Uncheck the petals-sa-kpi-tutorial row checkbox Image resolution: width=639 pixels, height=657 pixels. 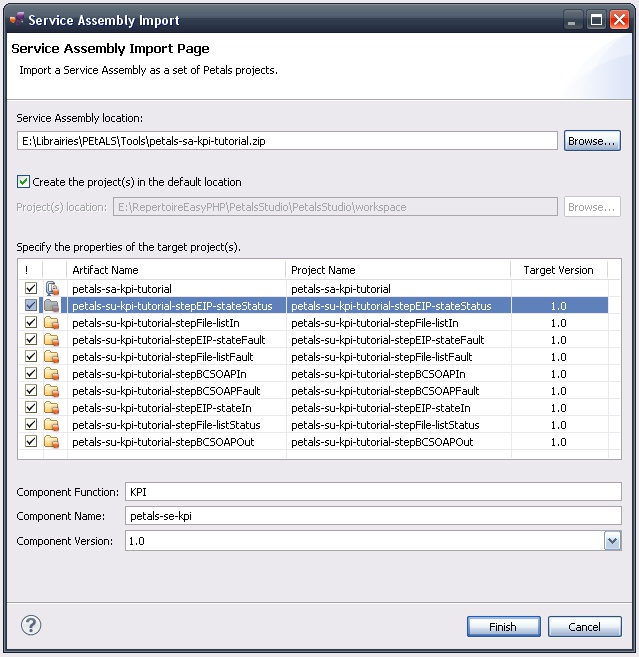[x=30, y=289]
